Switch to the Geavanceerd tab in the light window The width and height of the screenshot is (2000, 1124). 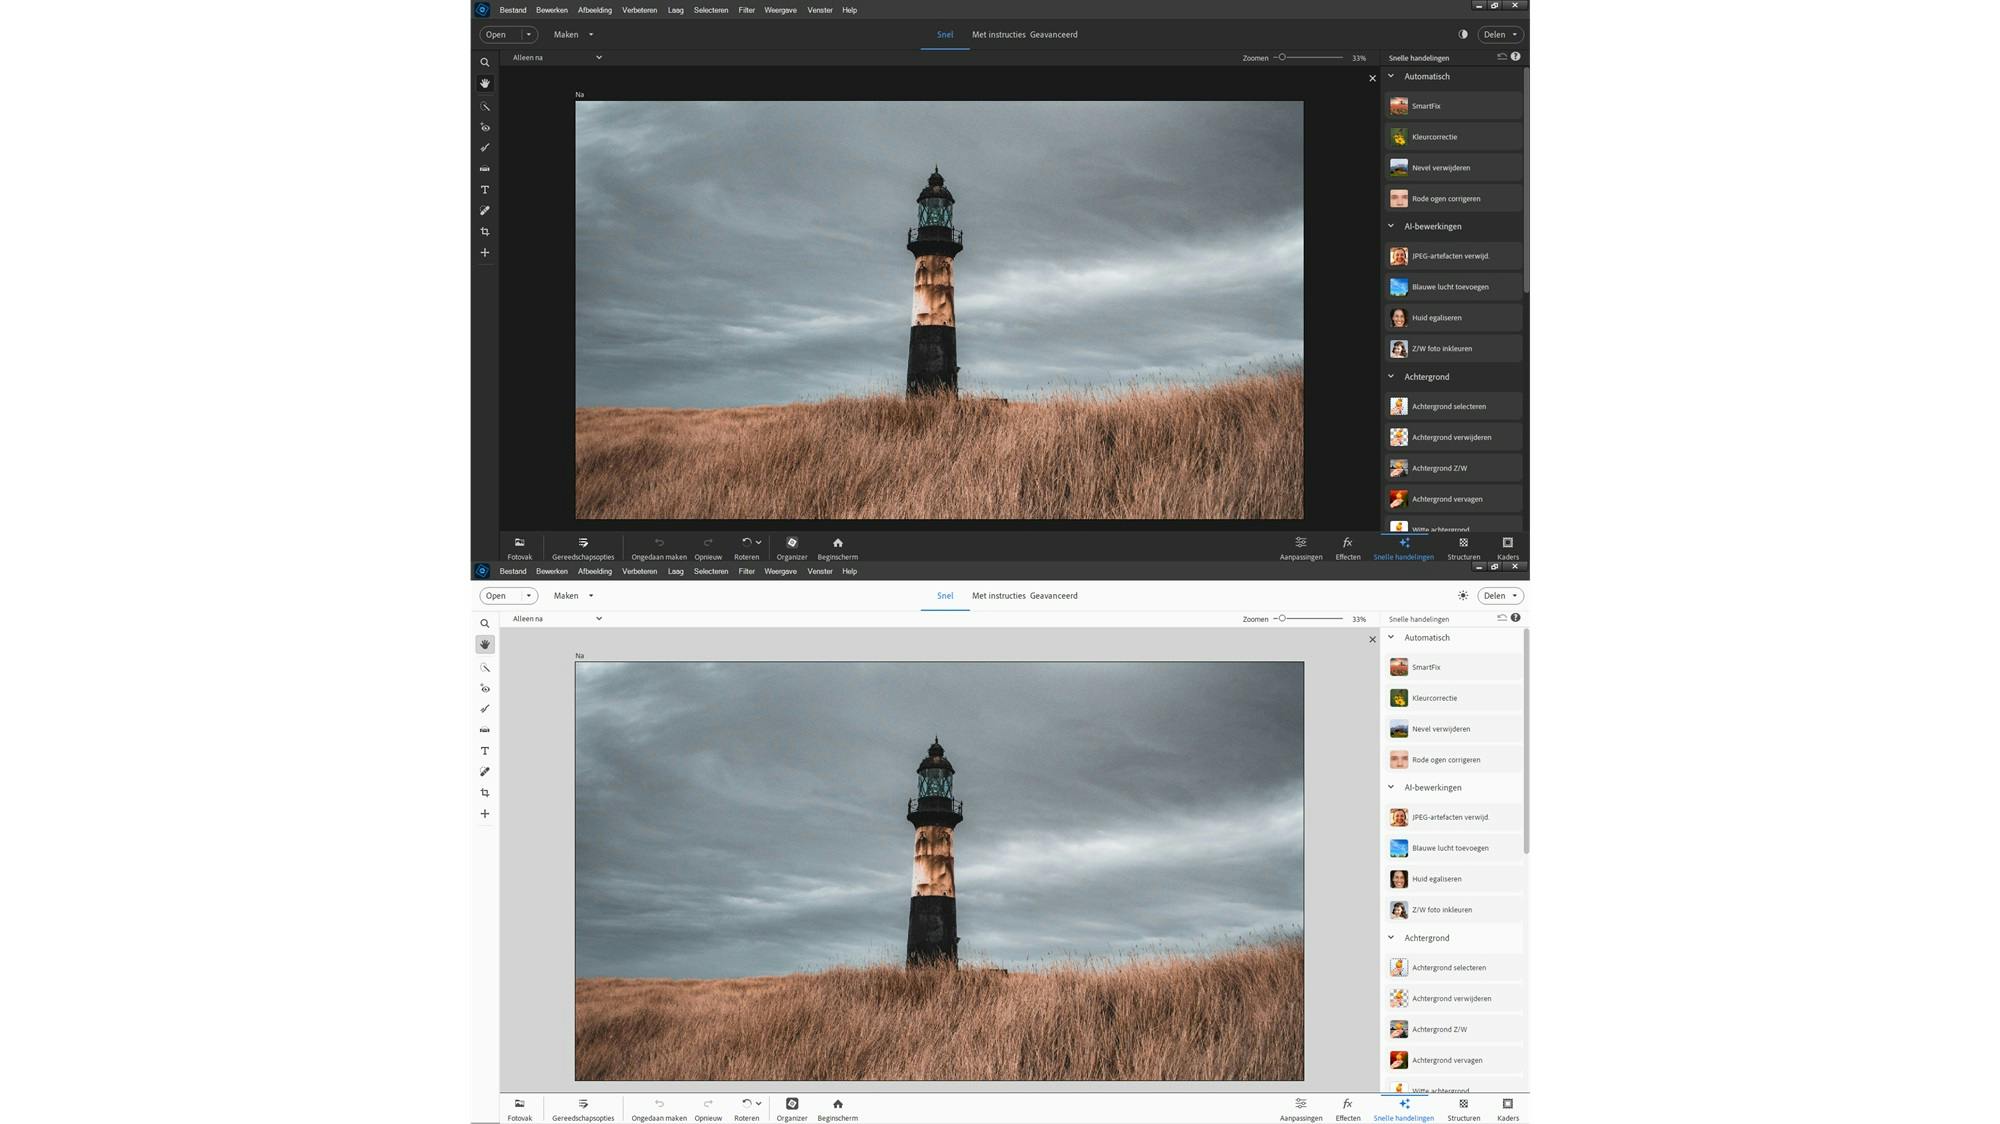1053,596
